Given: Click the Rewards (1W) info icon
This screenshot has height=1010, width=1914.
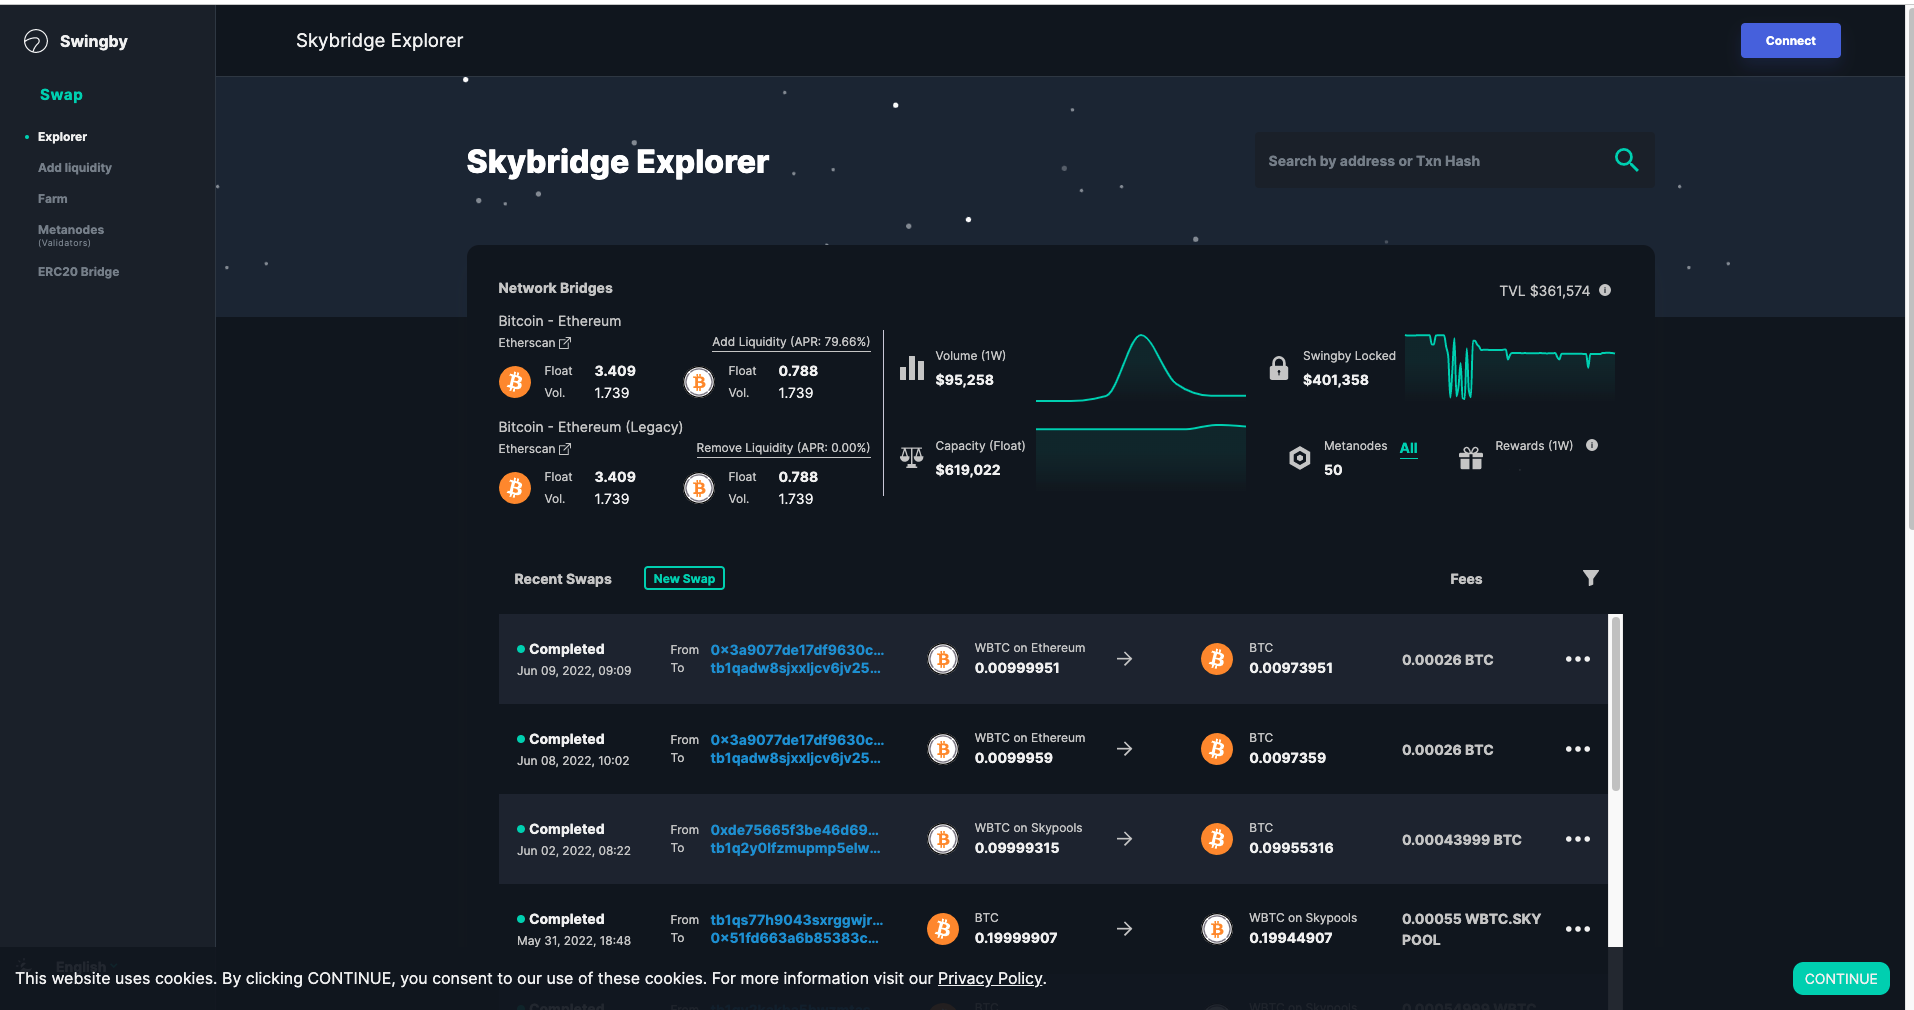Looking at the screenshot, I should click(1592, 445).
